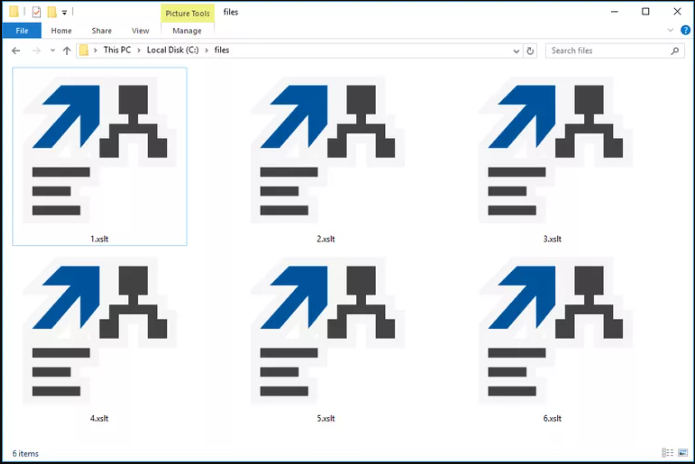Click the Picture Tools contextual tab
Viewport: 695px width, 464px height.
click(187, 13)
